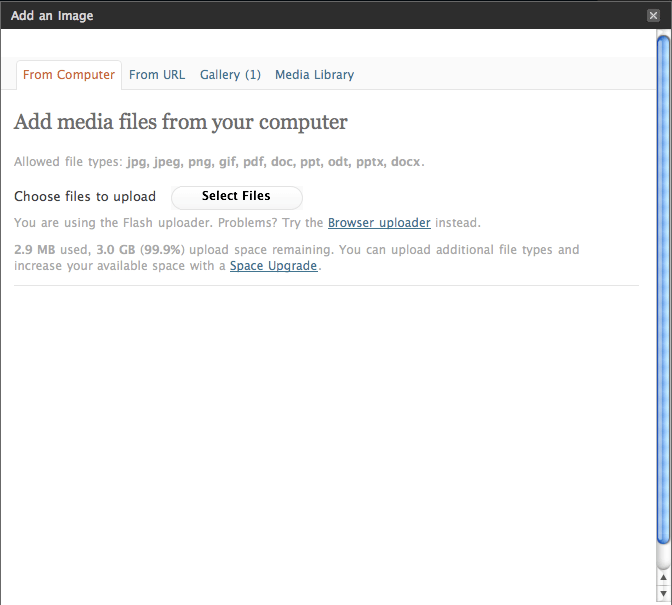This screenshot has width=672, height=605.
Task: Click the 'Choose files to upload' label
Action: click(85, 196)
